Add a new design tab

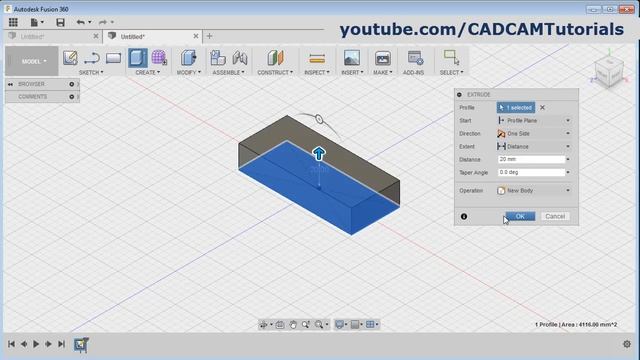click(209, 36)
